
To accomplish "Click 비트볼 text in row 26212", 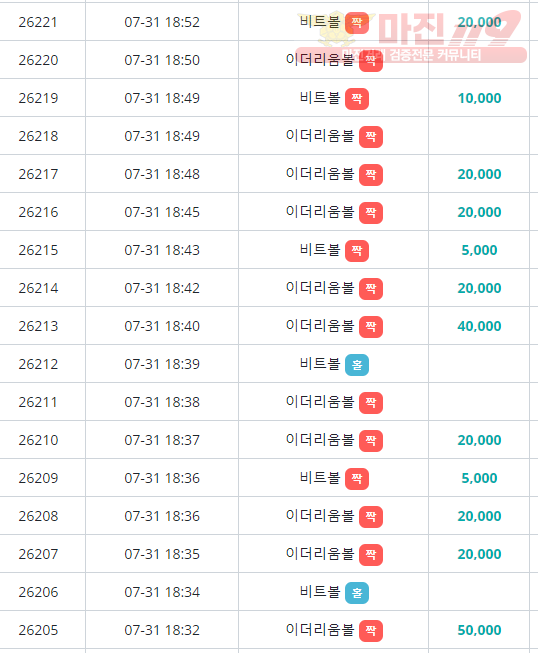I will point(320,364).
